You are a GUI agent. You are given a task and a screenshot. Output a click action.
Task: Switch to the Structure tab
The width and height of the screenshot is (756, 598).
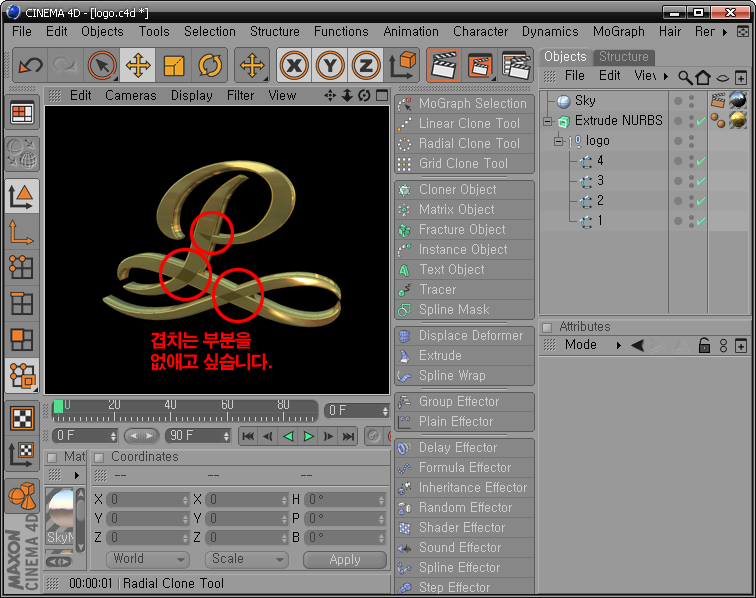click(623, 57)
